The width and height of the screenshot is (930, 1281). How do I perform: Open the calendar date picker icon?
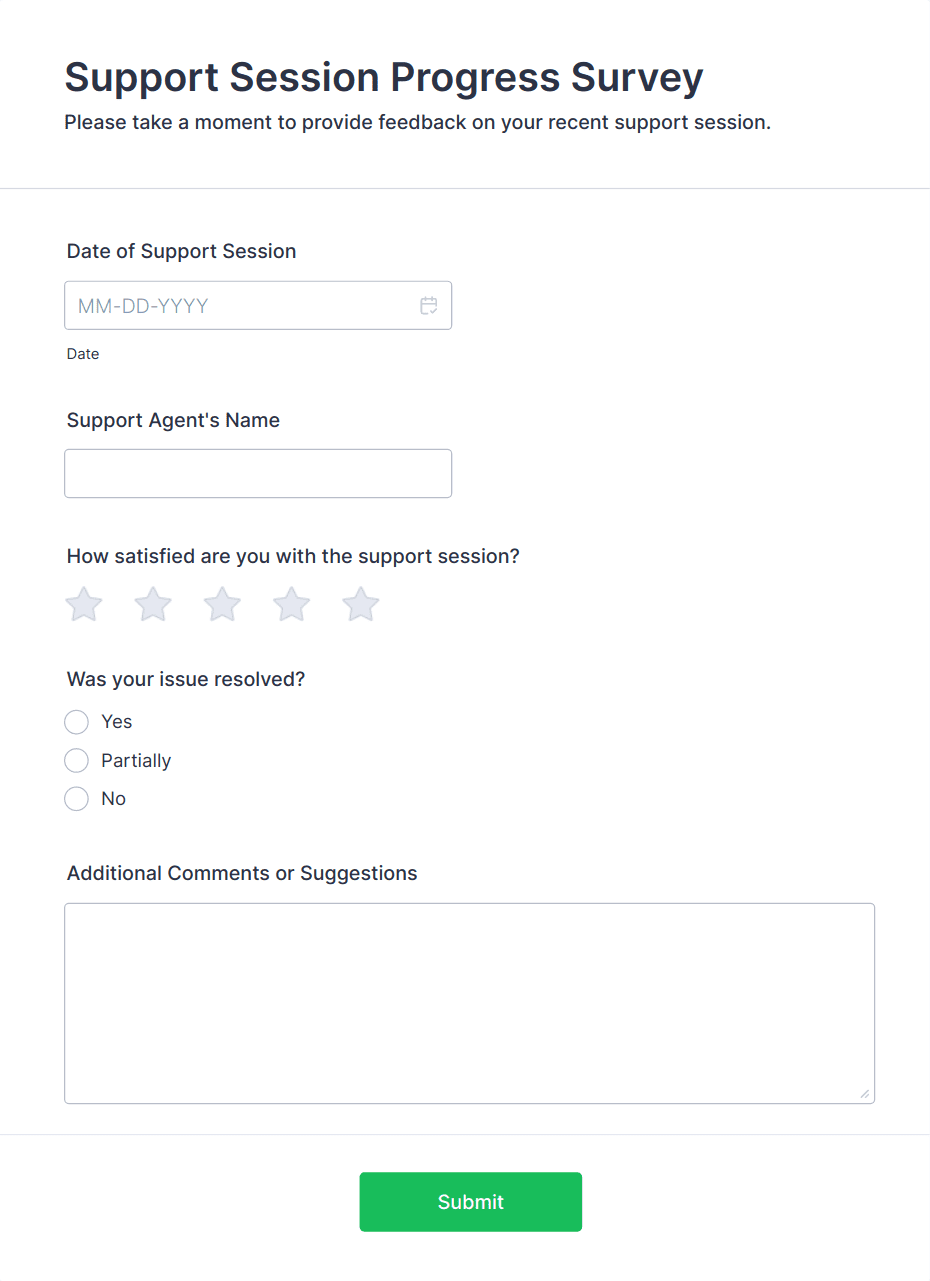pos(429,306)
